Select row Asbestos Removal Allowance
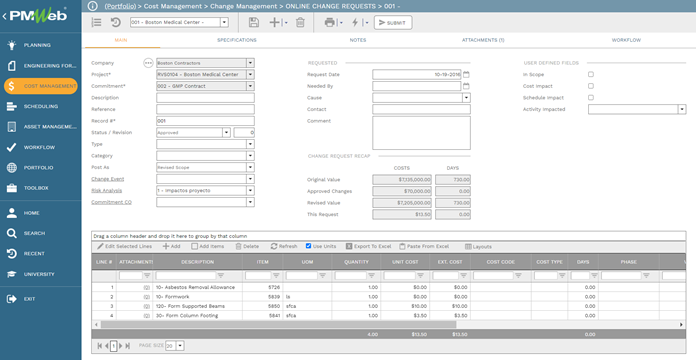Image resolution: width=696 pixels, height=360 pixels. click(388, 287)
